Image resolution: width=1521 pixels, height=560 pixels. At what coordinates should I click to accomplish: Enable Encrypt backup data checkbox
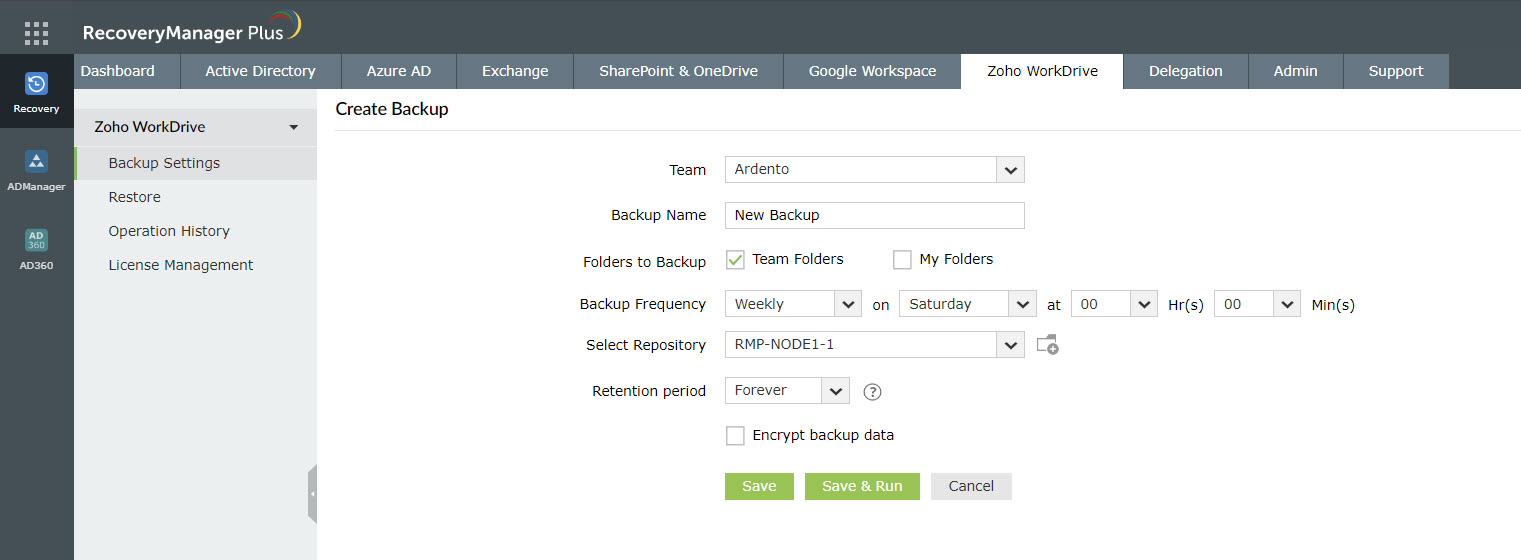pyautogui.click(x=735, y=436)
